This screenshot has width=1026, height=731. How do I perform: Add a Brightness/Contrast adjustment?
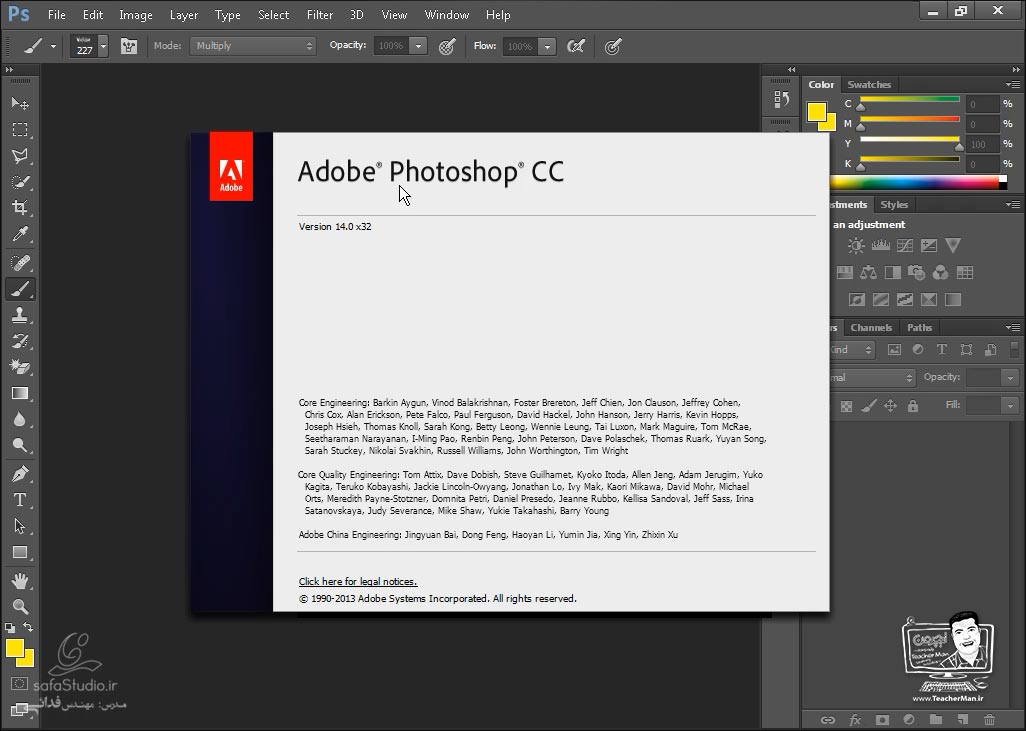click(x=855, y=245)
